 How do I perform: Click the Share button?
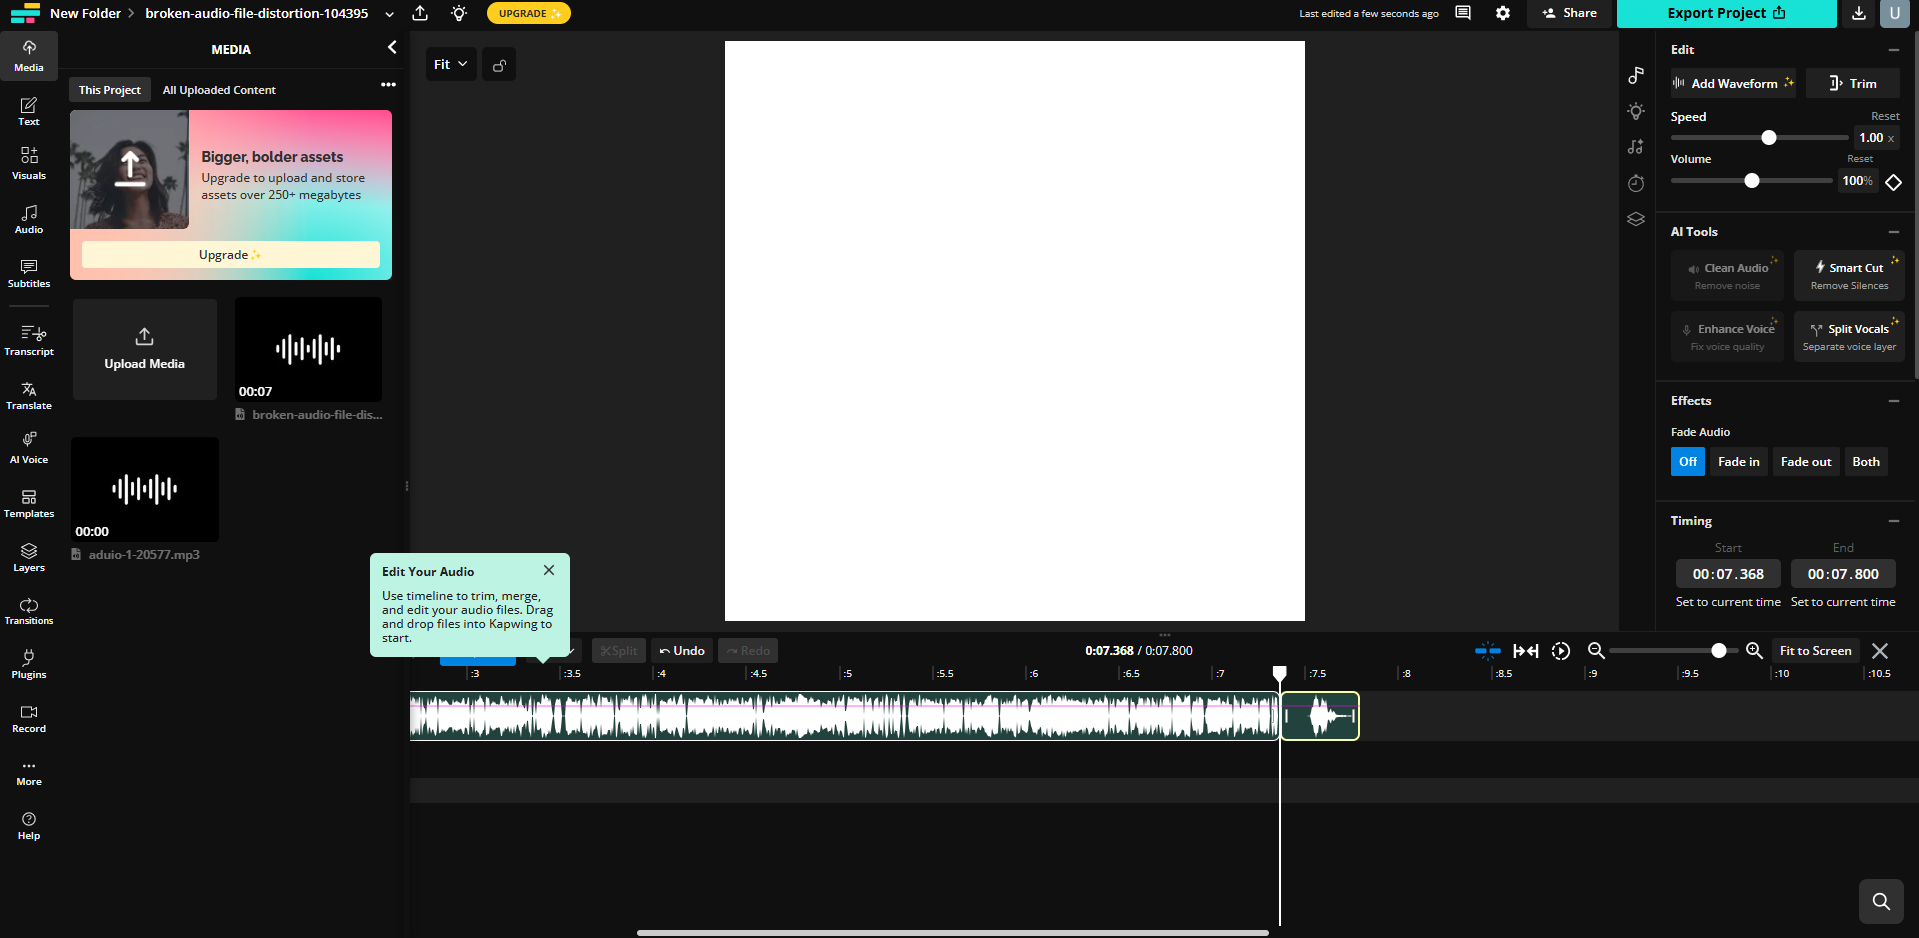1570,13
